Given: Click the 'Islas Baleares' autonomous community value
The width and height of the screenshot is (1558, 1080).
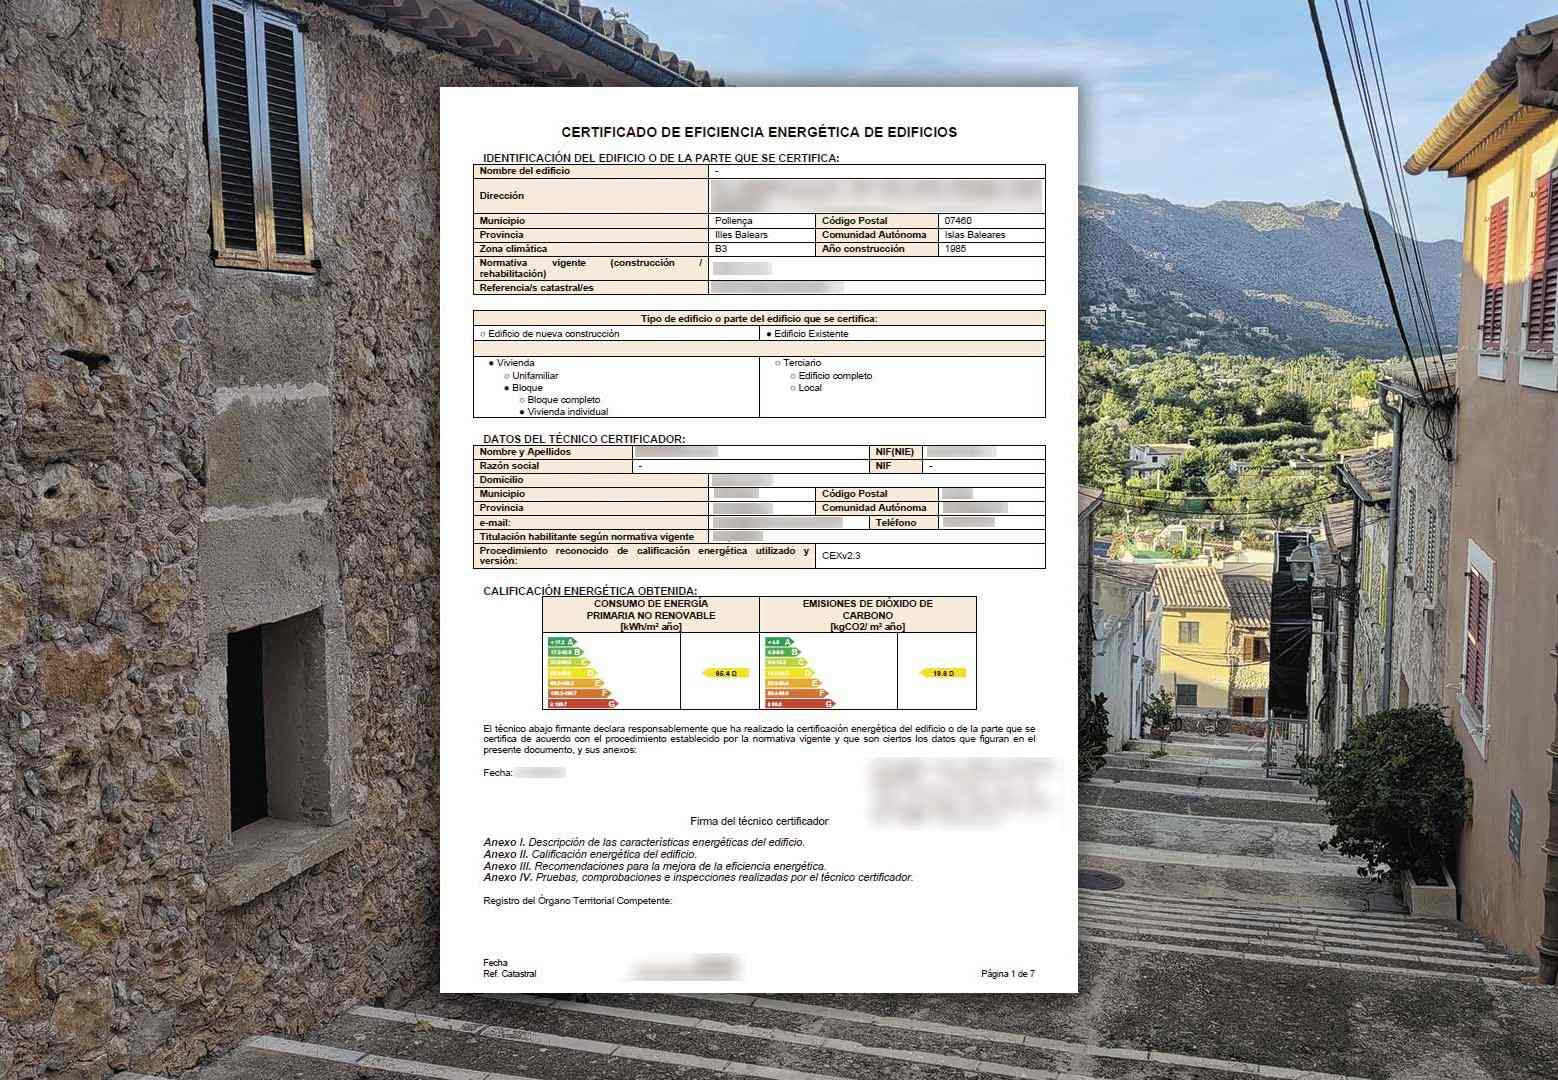Looking at the screenshot, I should click(x=975, y=235).
